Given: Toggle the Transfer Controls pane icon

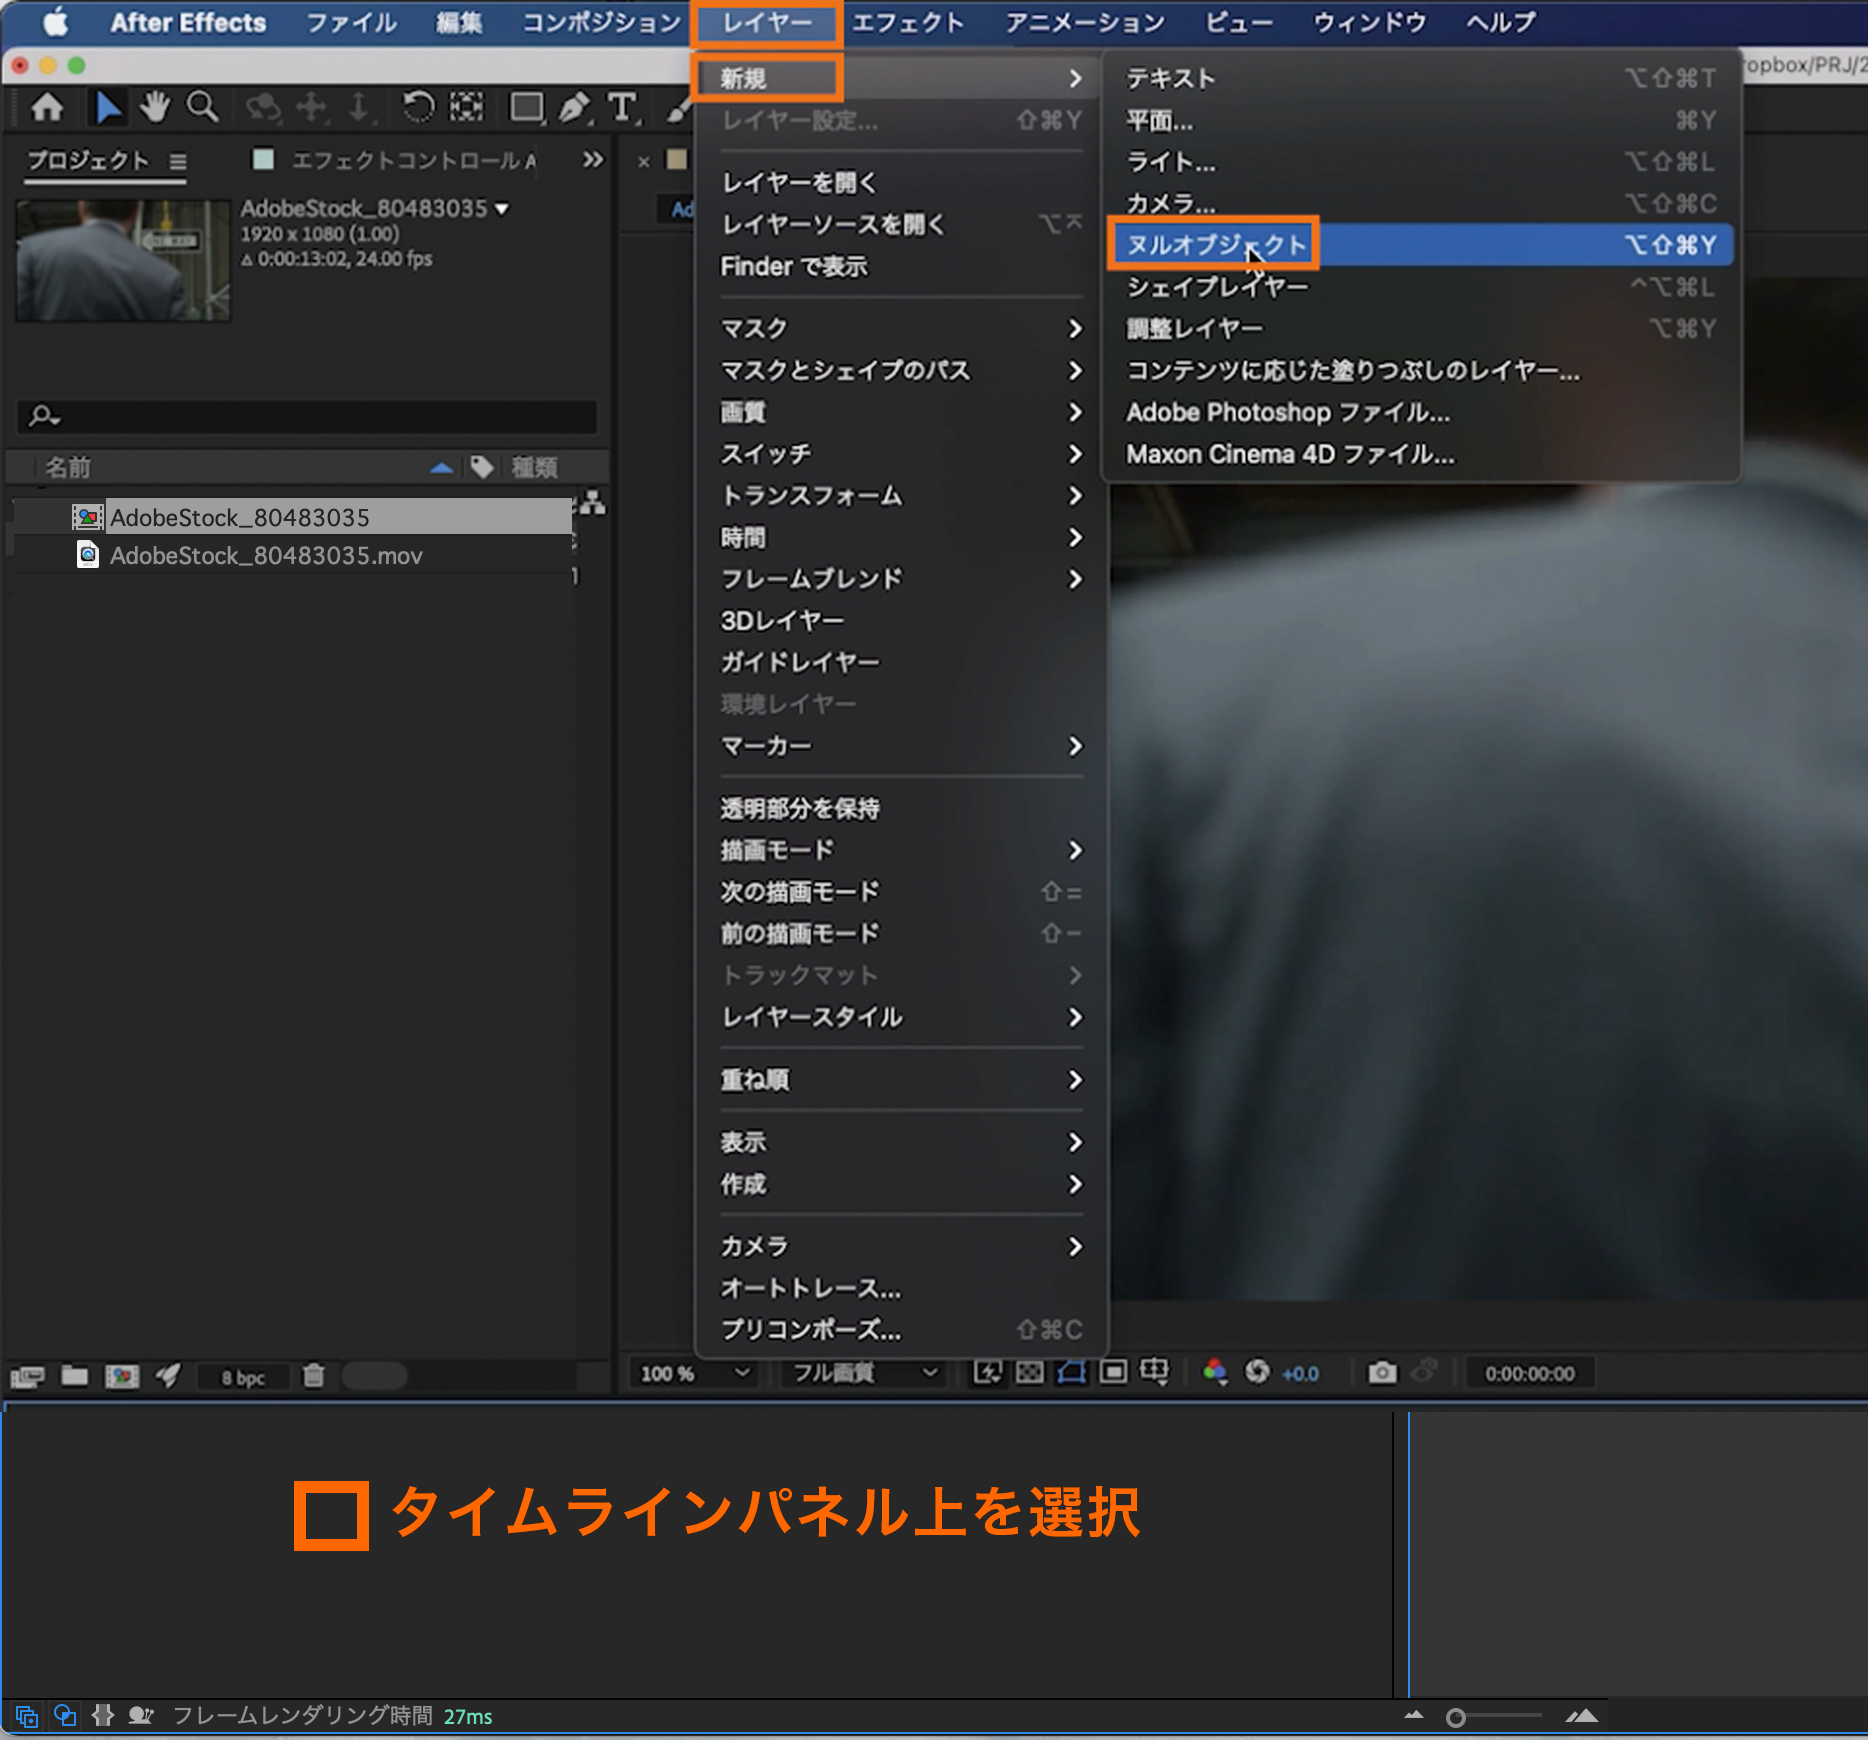Looking at the screenshot, I should coord(65,1716).
